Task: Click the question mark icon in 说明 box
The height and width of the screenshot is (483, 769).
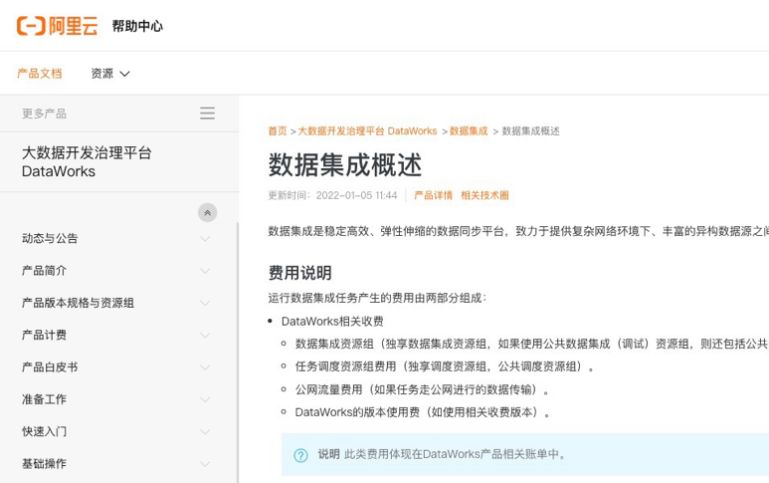Action: (x=301, y=455)
